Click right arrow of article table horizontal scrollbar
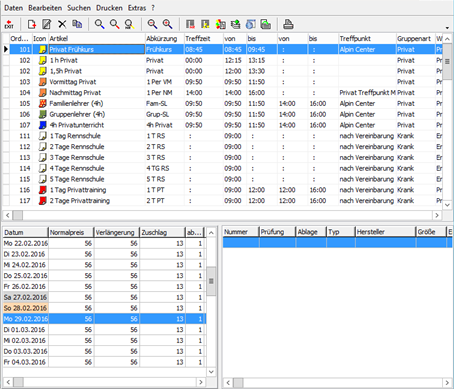 click(x=437, y=215)
